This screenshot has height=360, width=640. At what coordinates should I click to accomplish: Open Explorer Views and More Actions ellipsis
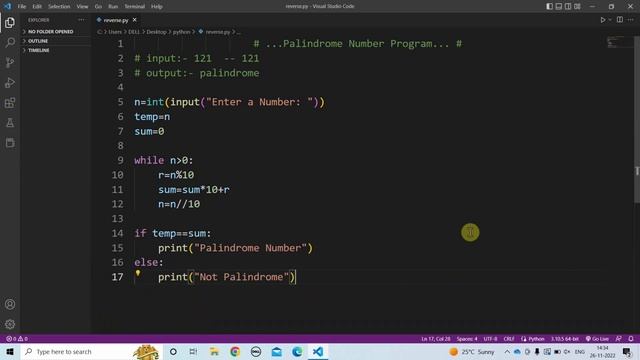[82, 20]
